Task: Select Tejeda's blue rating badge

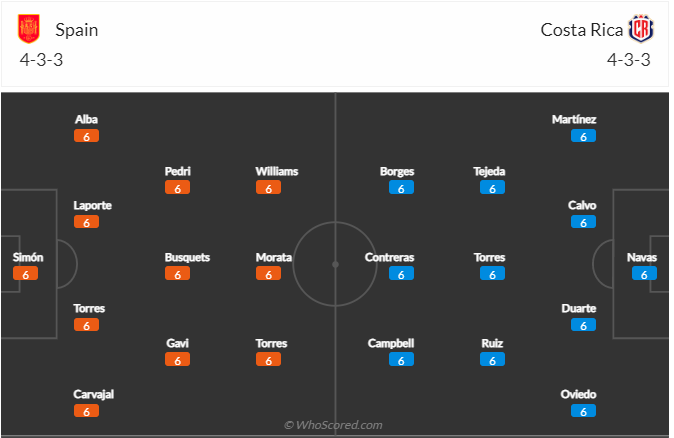Action: click(492, 187)
